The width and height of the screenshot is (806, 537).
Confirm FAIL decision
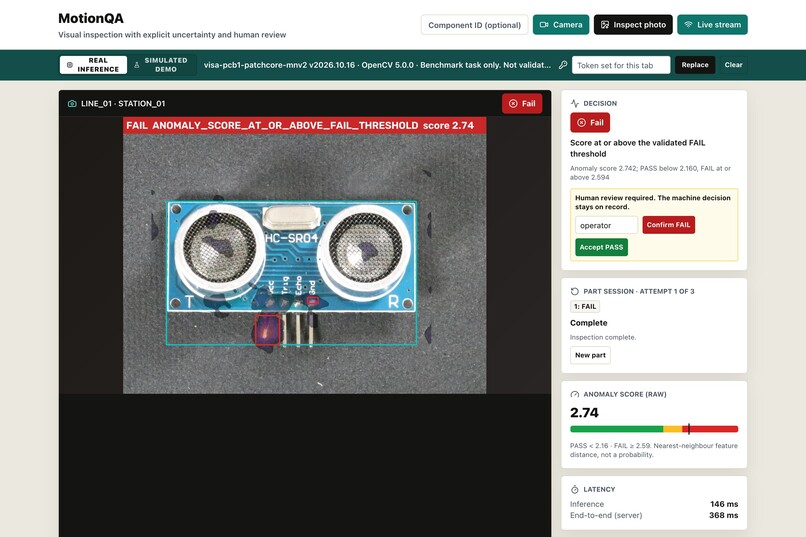tap(668, 225)
